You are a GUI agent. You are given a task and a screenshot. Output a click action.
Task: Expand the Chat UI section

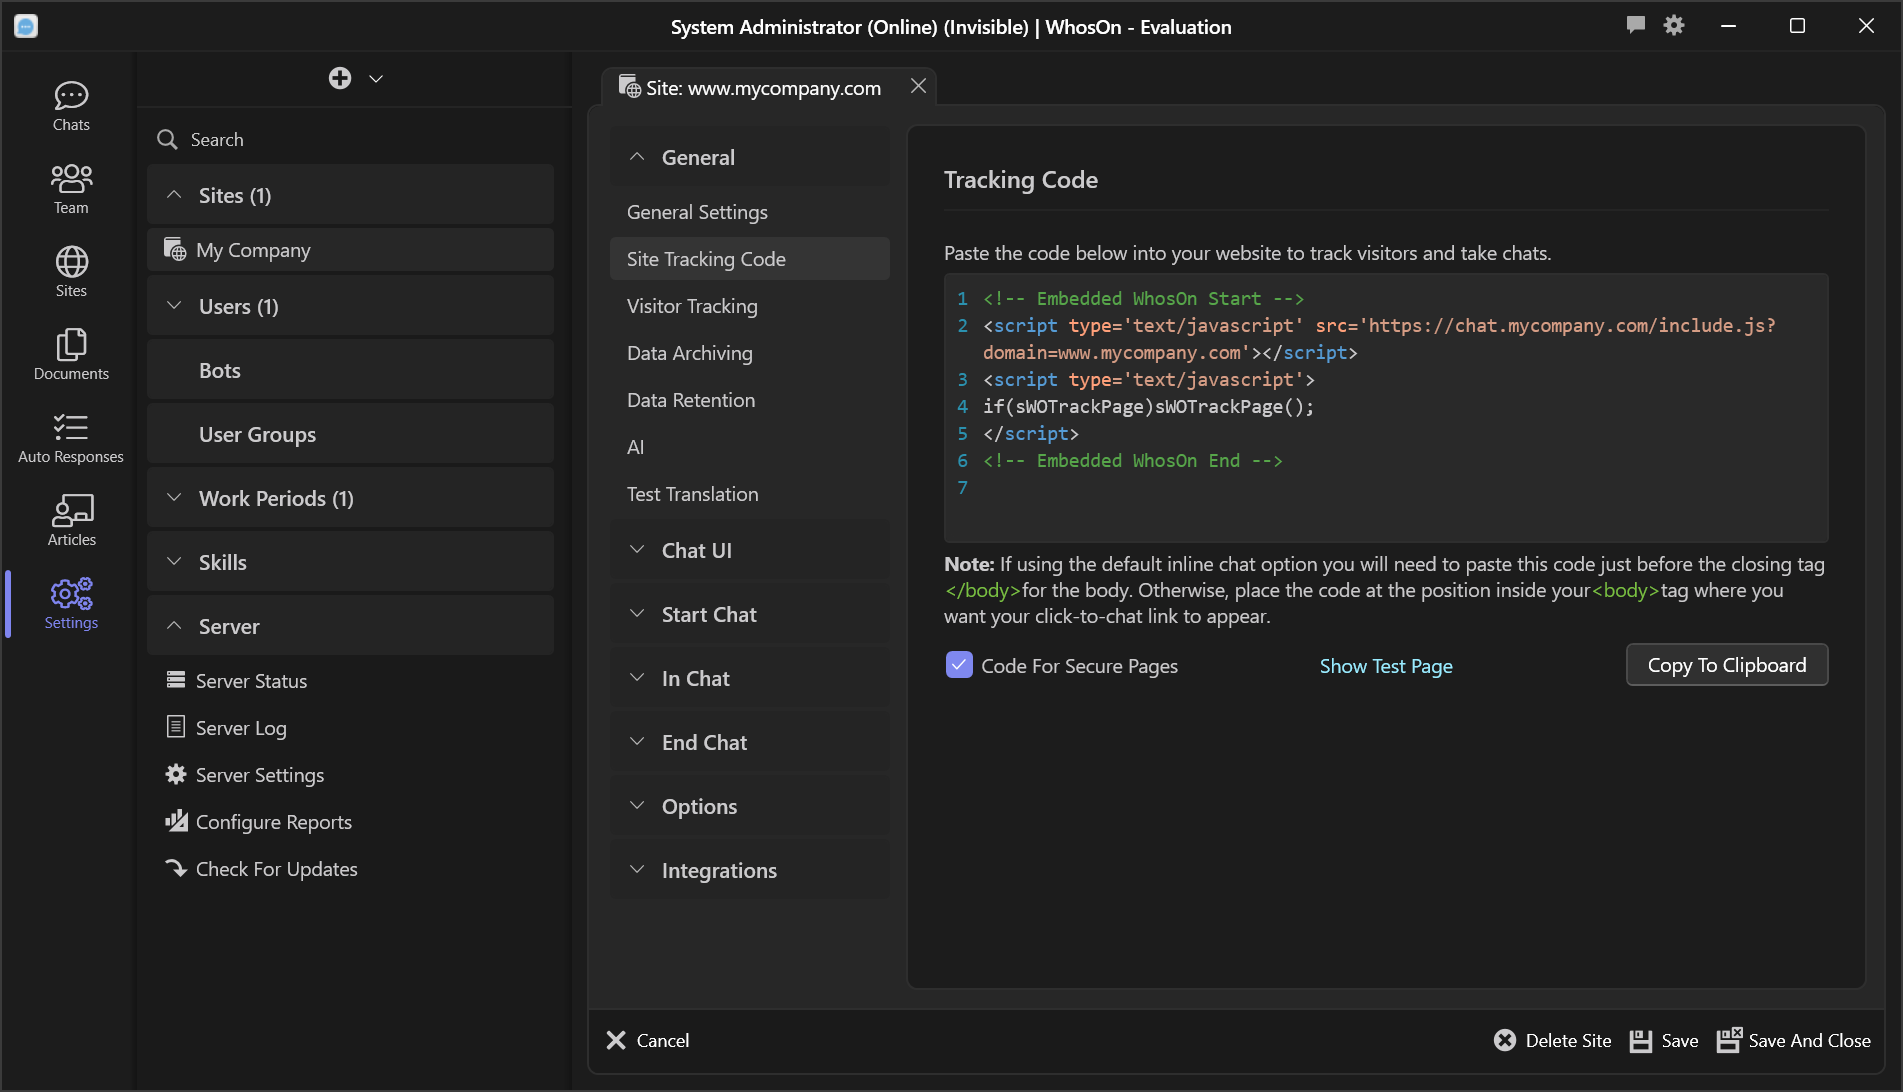coord(750,550)
